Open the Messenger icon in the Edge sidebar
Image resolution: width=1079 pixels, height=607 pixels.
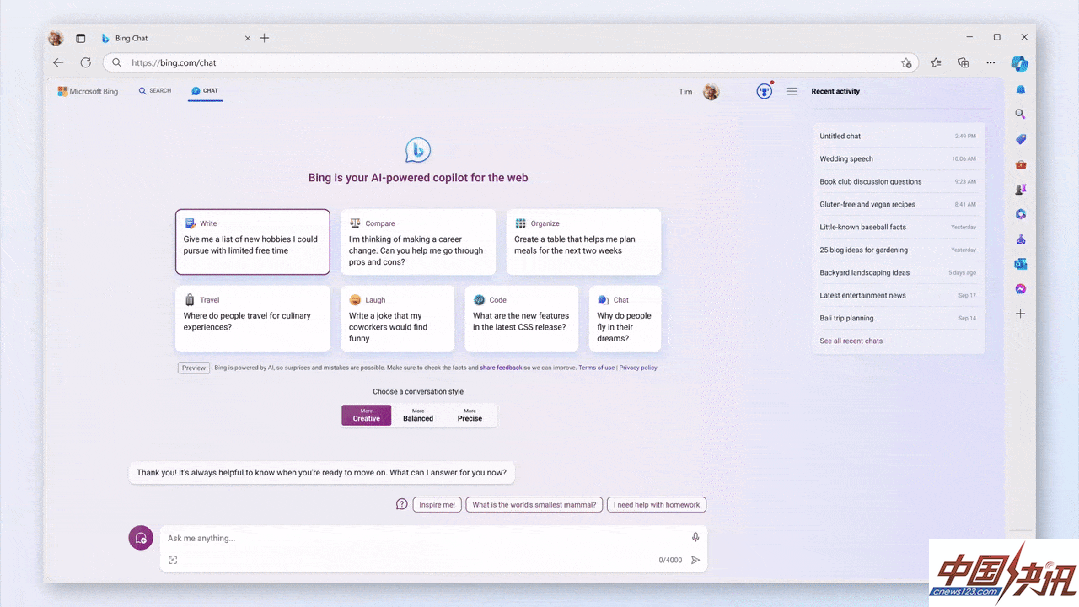click(x=1021, y=288)
